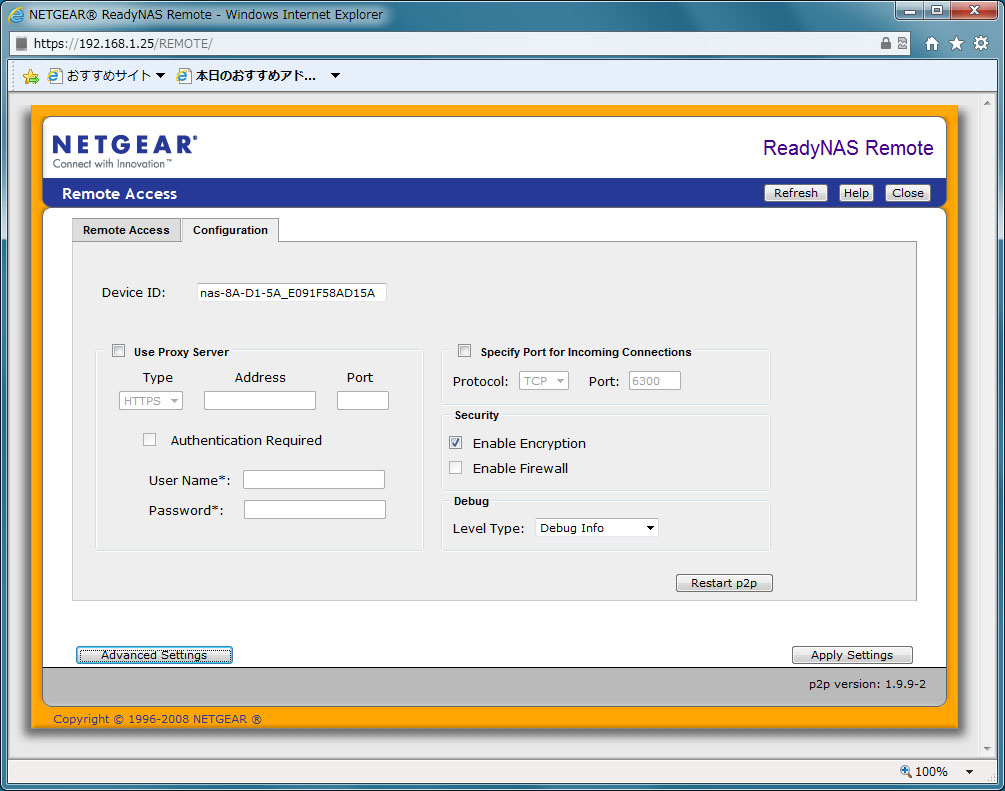The width and height of the screenshot is (1005, 791).
Task: Open the Debug Level Type dropdown
Action: [597, 528]
